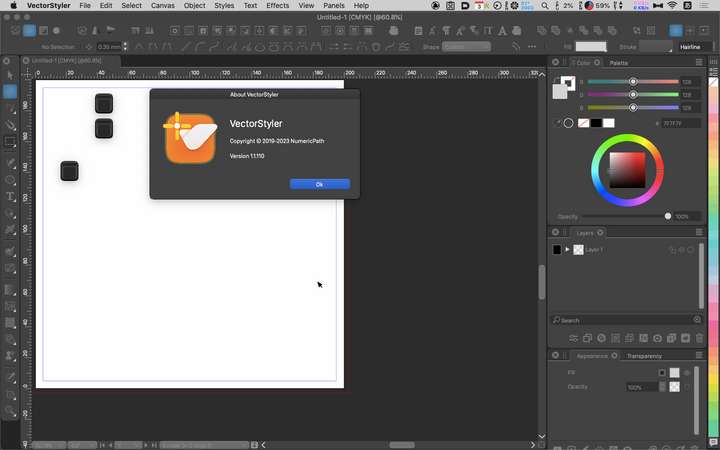Open the Stroke style dropdown in the toolbar
Viewport: 720px width, 450px height.
(x=656, y=46)
